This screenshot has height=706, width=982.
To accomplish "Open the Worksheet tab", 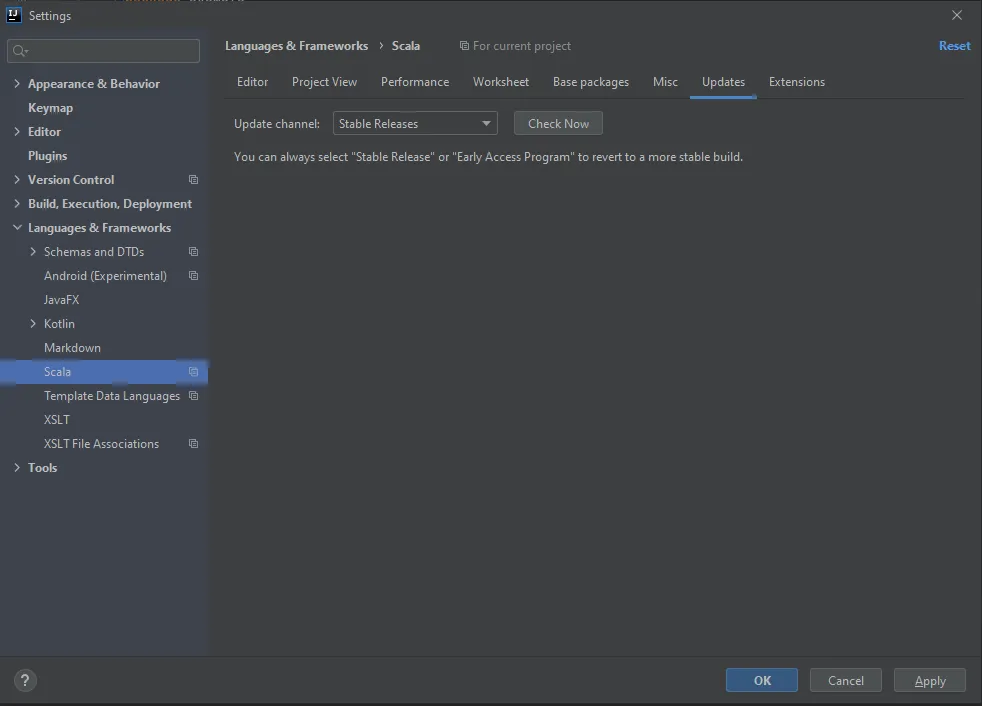I will point(501,82).
